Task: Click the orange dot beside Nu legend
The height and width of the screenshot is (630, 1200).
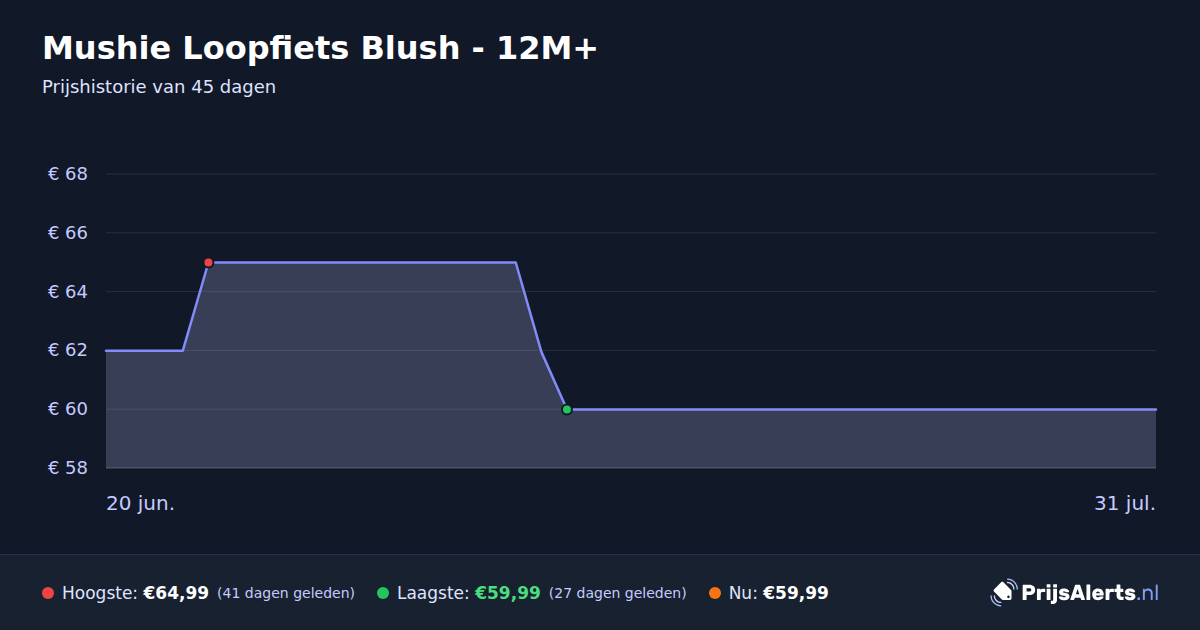Action: click(x=715, y=593)
